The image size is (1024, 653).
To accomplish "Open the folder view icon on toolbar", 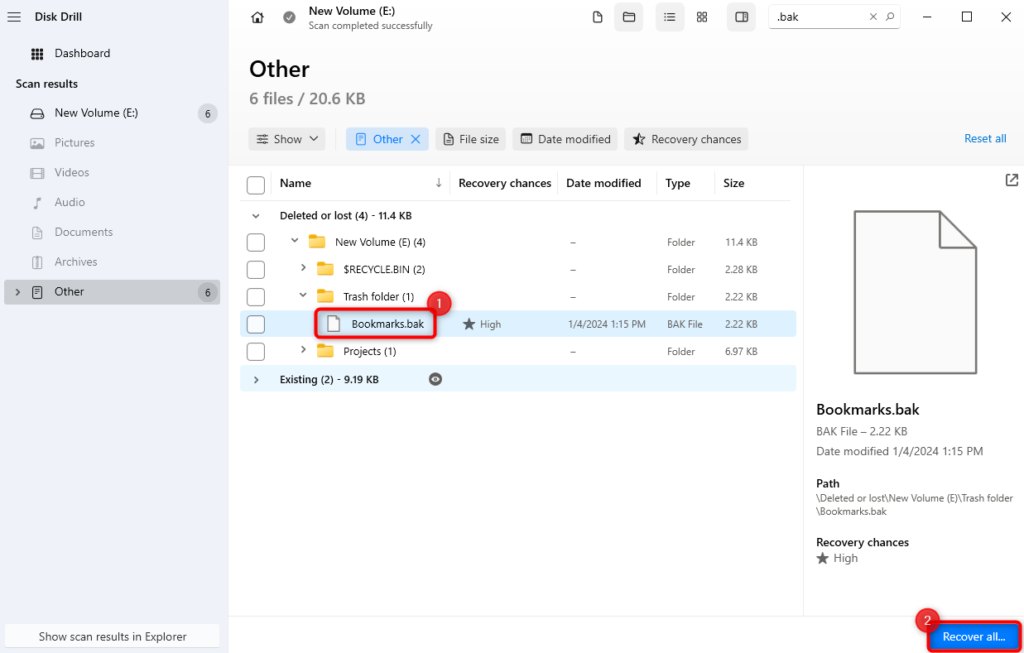I will (629, 17).
